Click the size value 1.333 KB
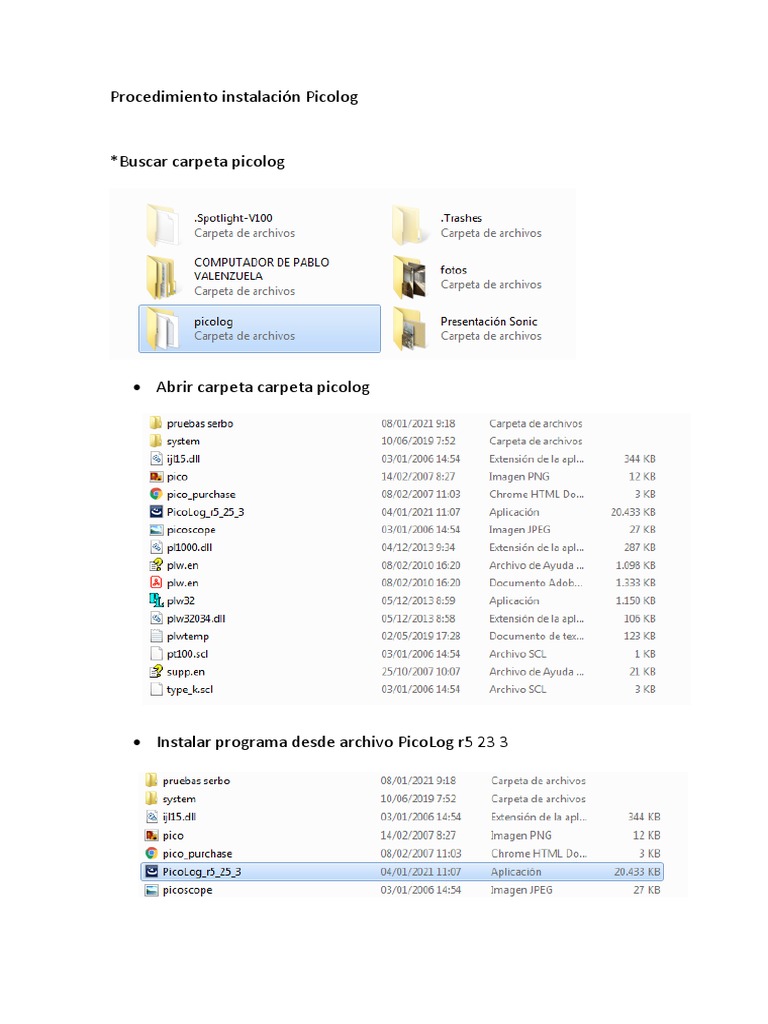The width and height of the screenshot is (768, 1024). click(x=635, y=583)
